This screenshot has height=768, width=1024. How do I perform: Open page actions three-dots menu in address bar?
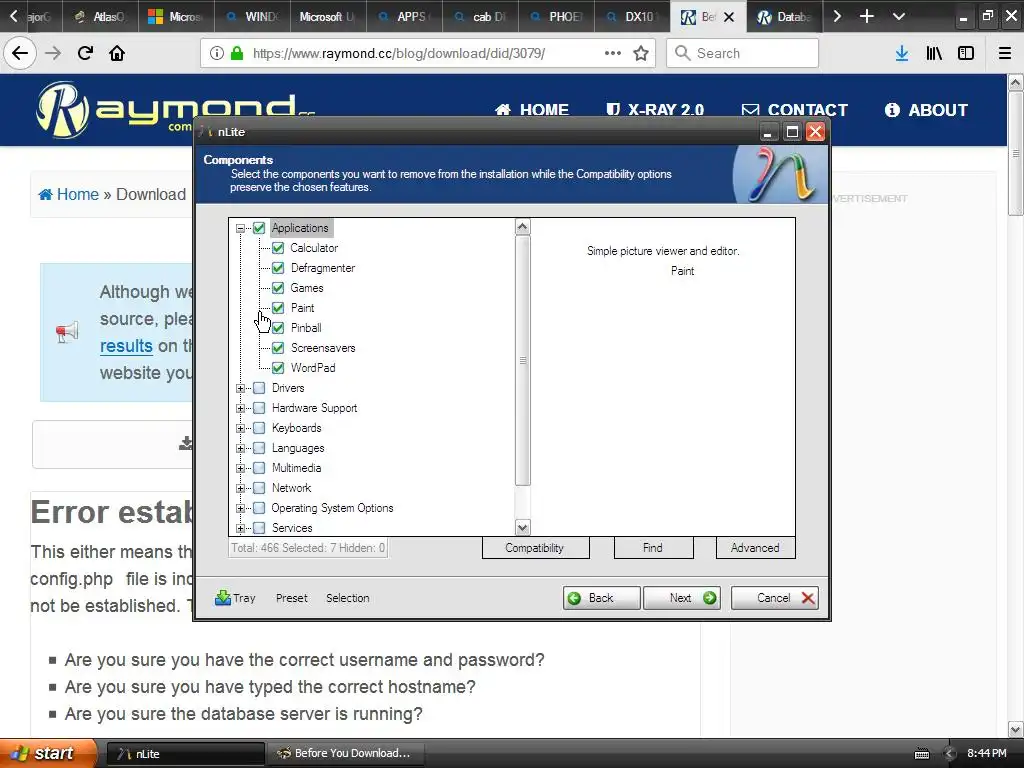click(x=613, y=53)
